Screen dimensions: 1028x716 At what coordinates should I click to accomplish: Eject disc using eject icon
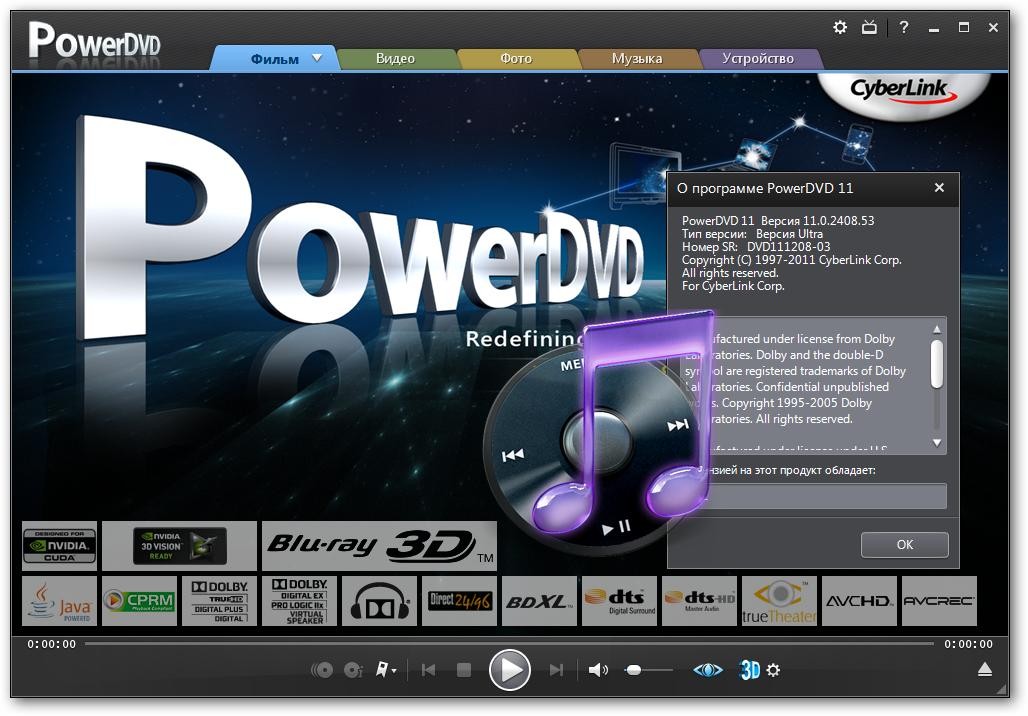(985, 669)
